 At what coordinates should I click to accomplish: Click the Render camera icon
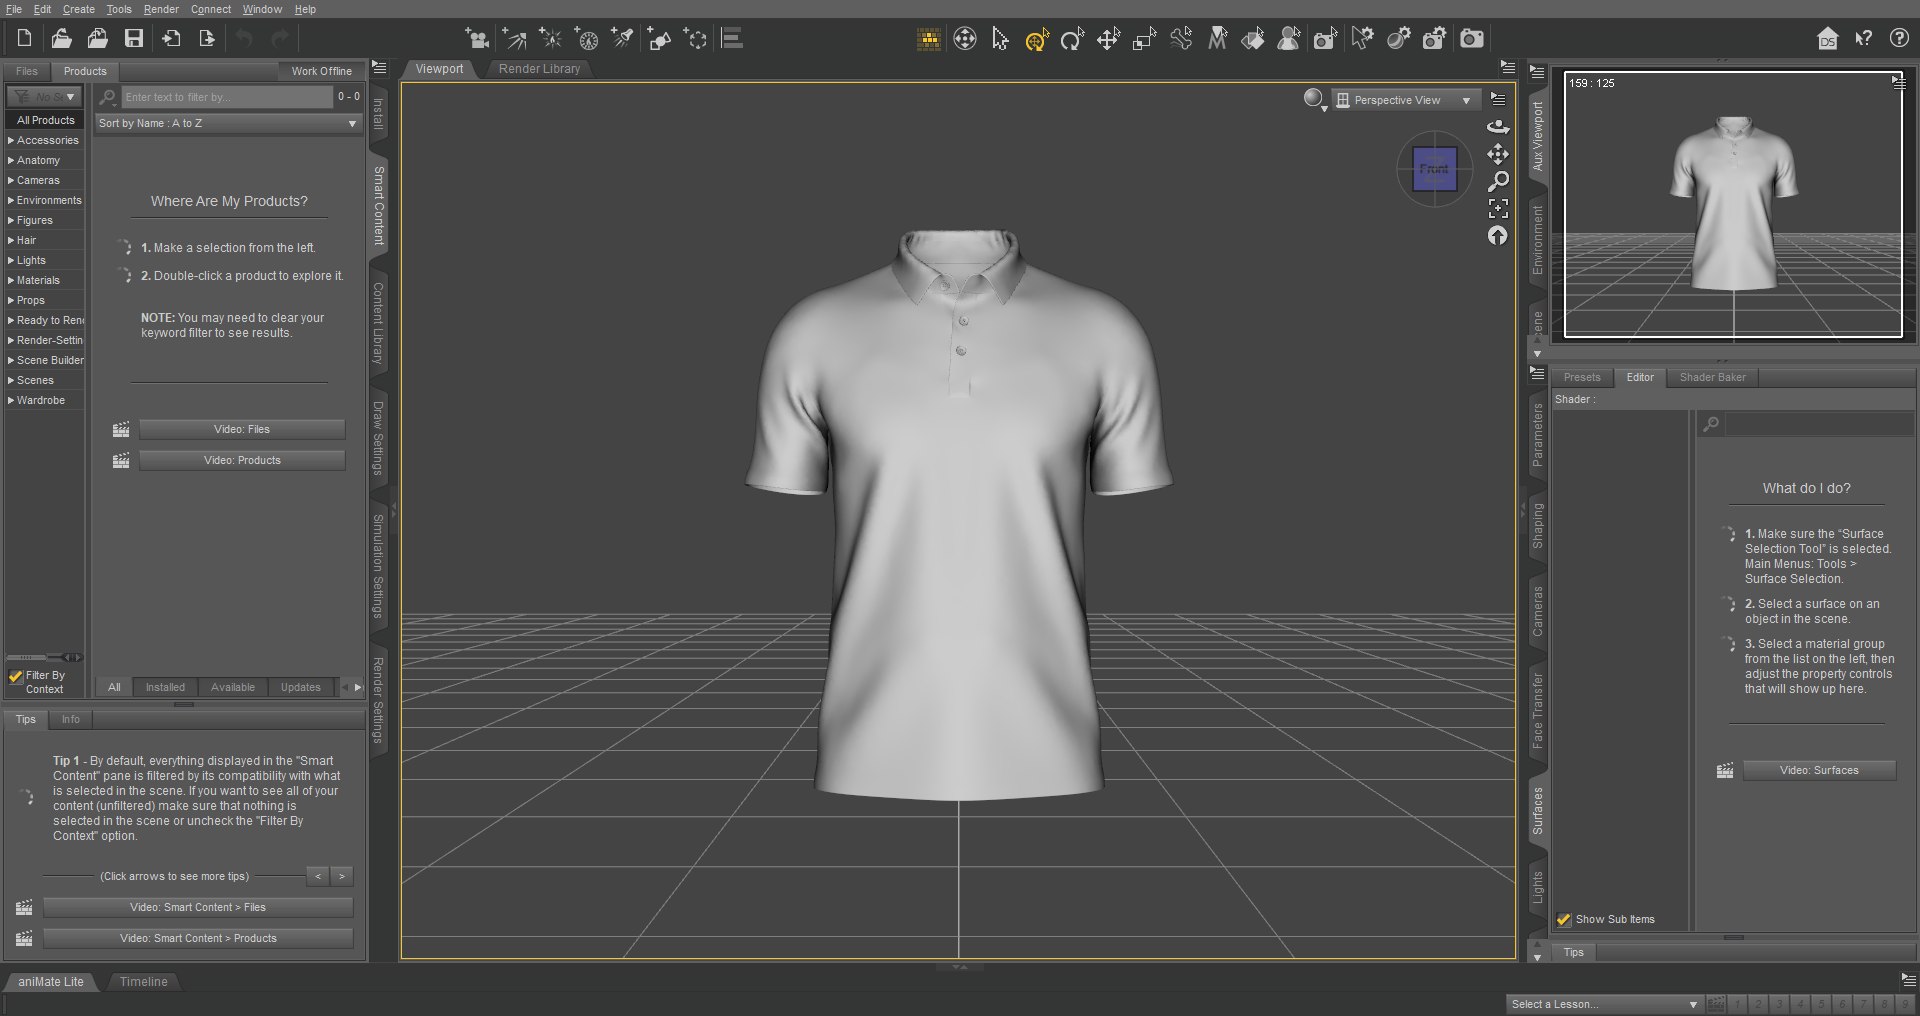click(1471, 39)
